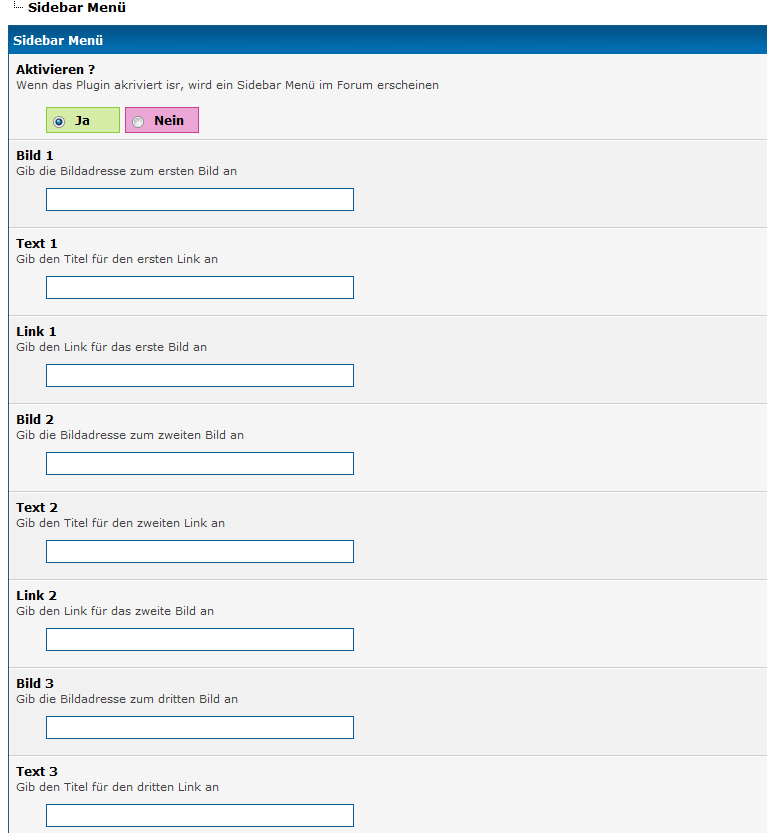Click description 'Gib den Titel für den dritten Link an'
The image size is (767, 833).
tap(117, 787)
